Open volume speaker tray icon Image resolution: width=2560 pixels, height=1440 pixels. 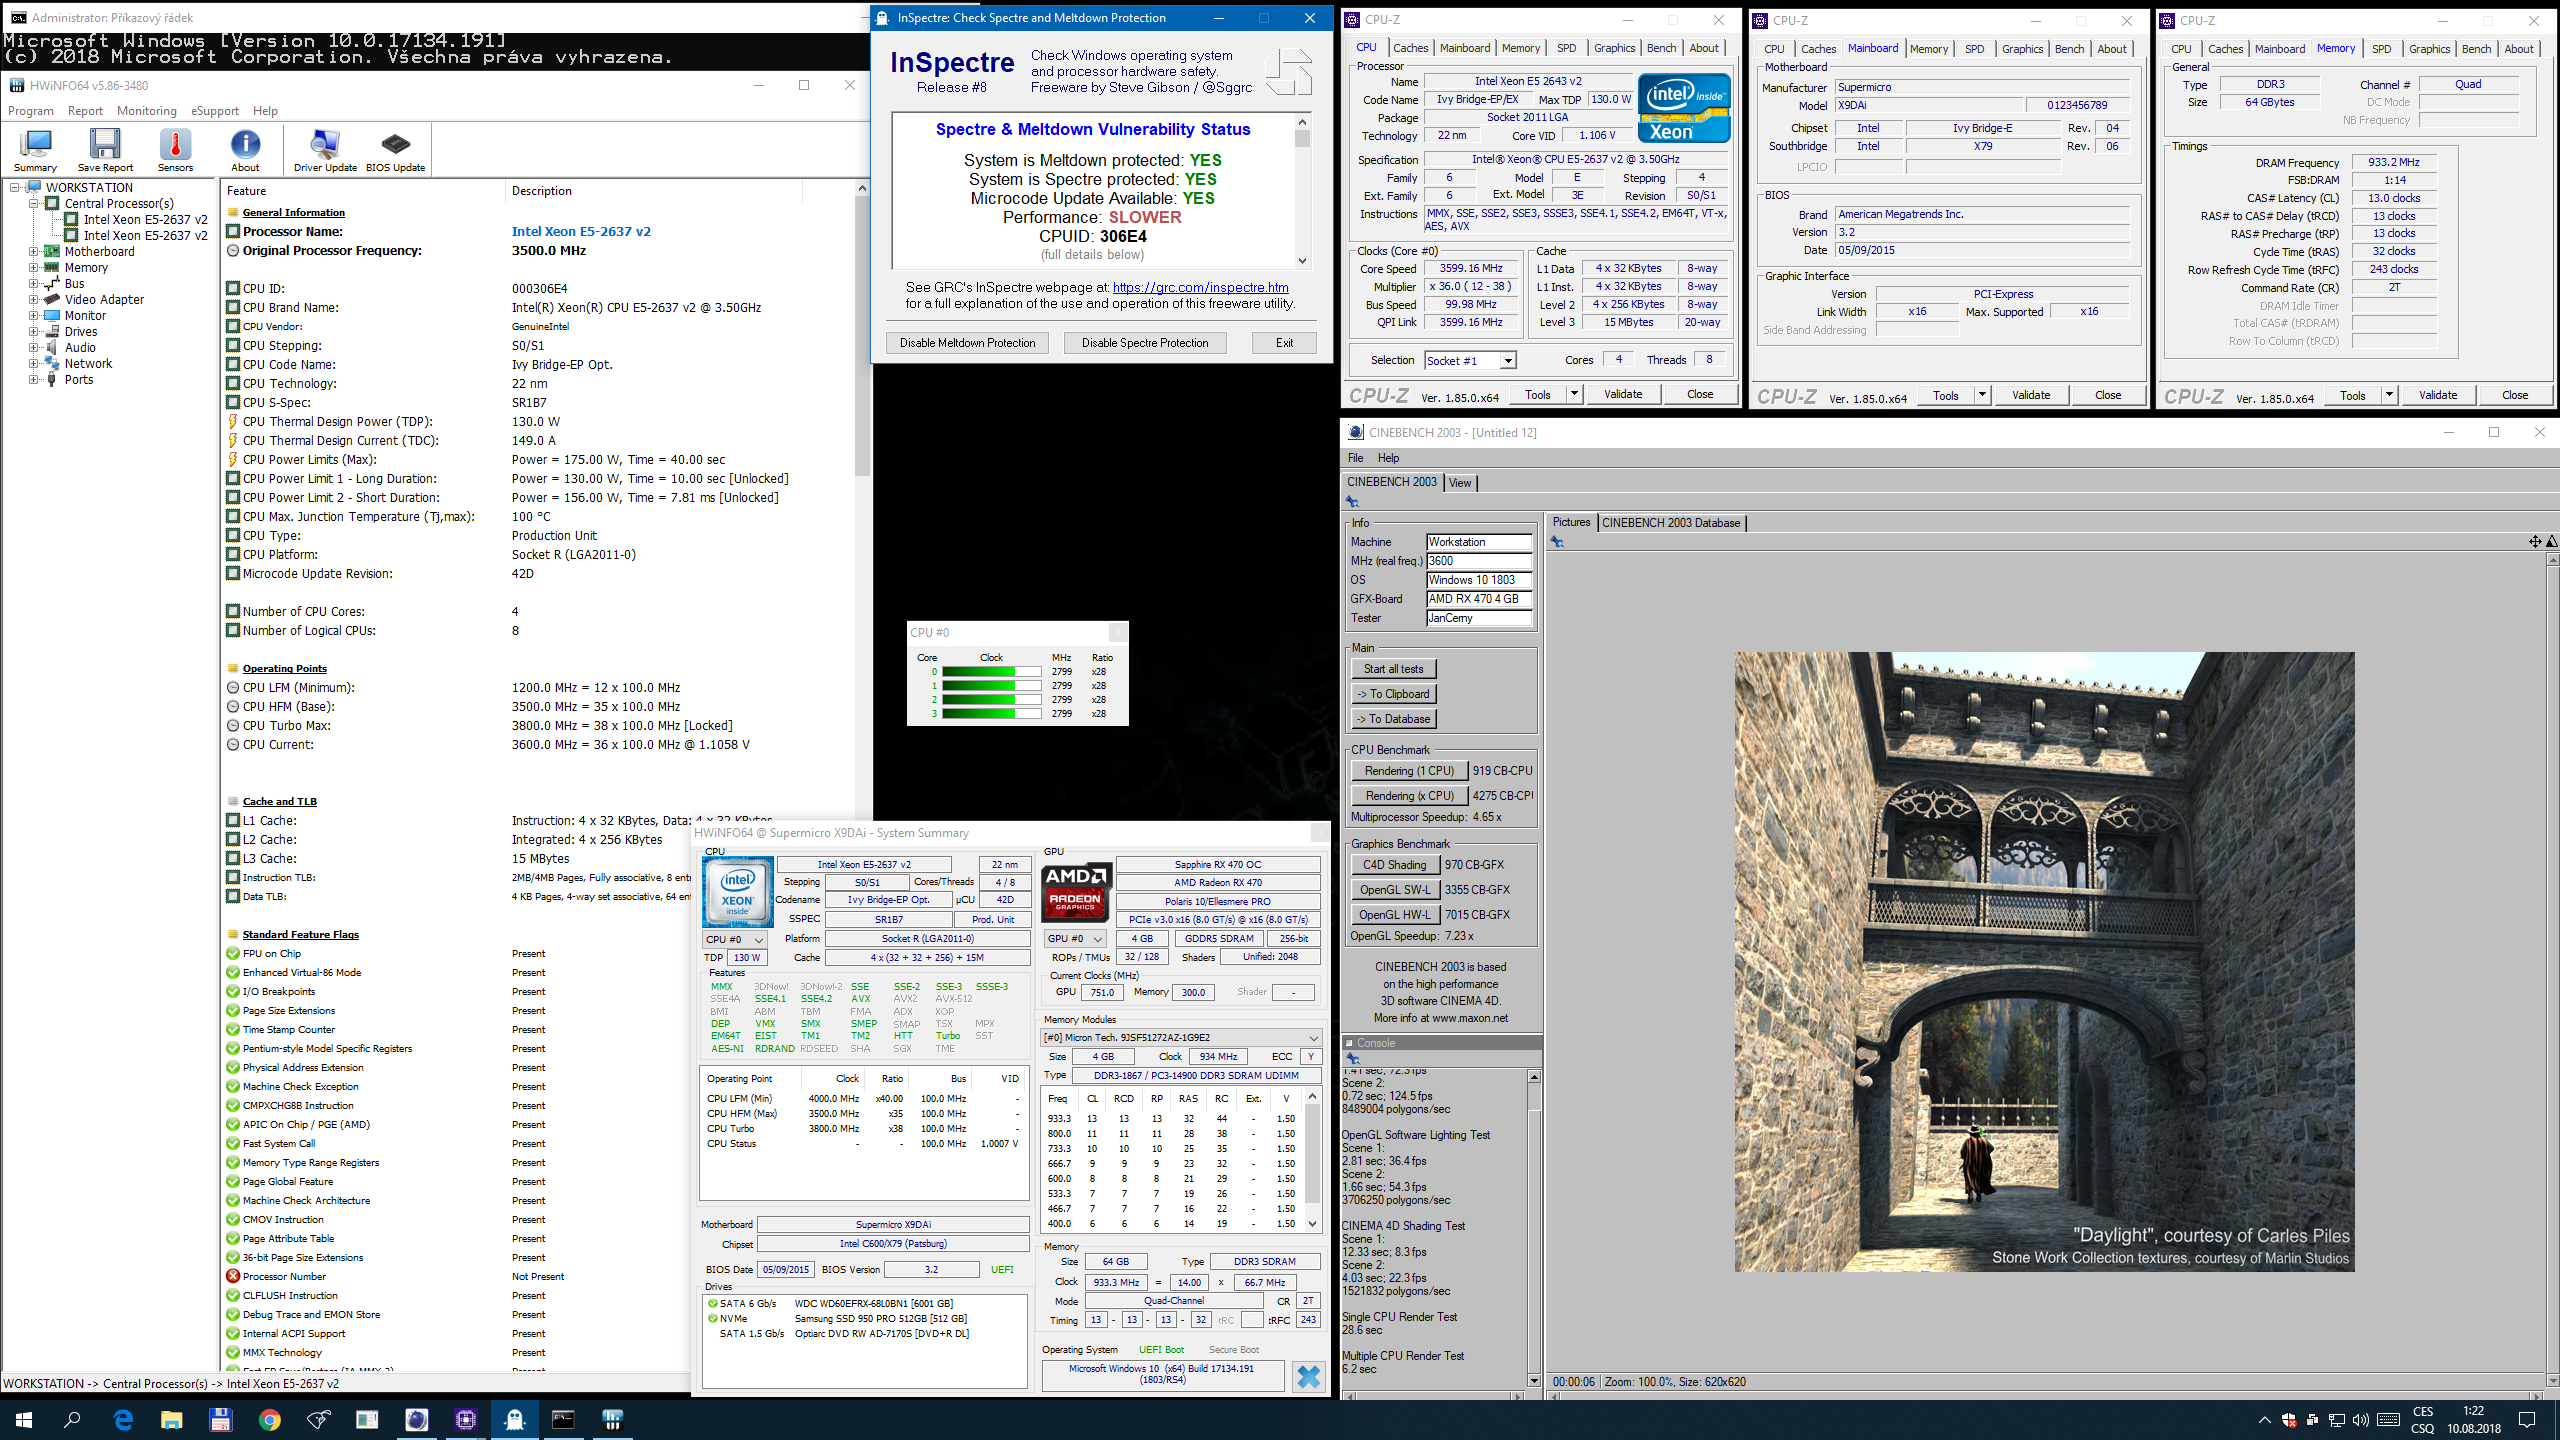coord(2361,1420)
